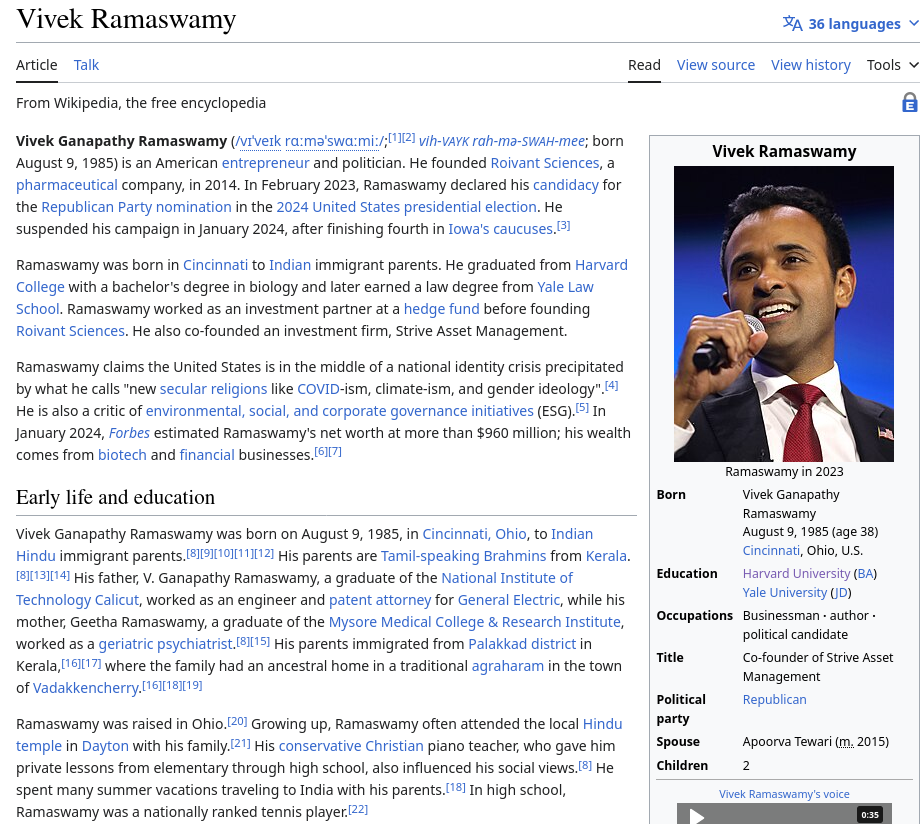923x824 pixels.
Task: Select the Article tab
Action: (36, 65)
